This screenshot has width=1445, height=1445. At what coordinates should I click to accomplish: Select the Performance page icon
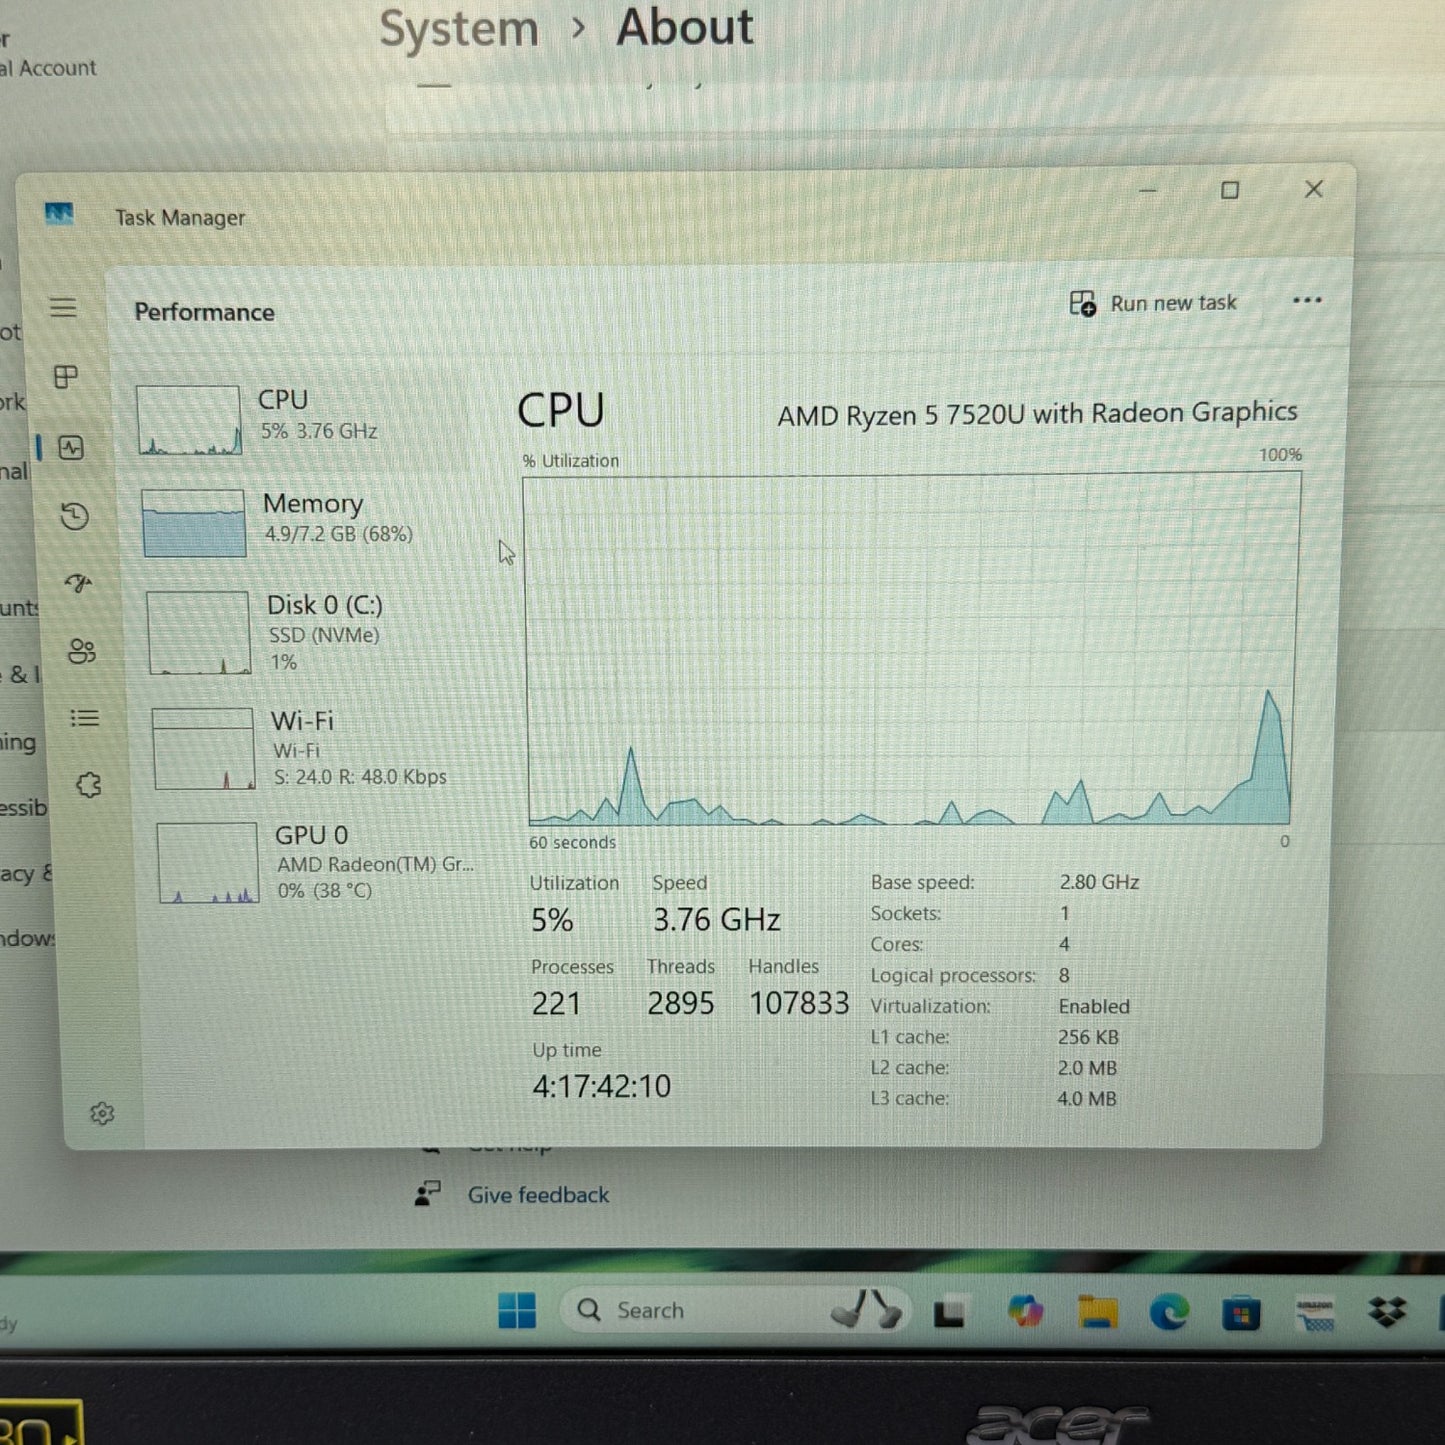pyautogui.click(x=71, y=447)
